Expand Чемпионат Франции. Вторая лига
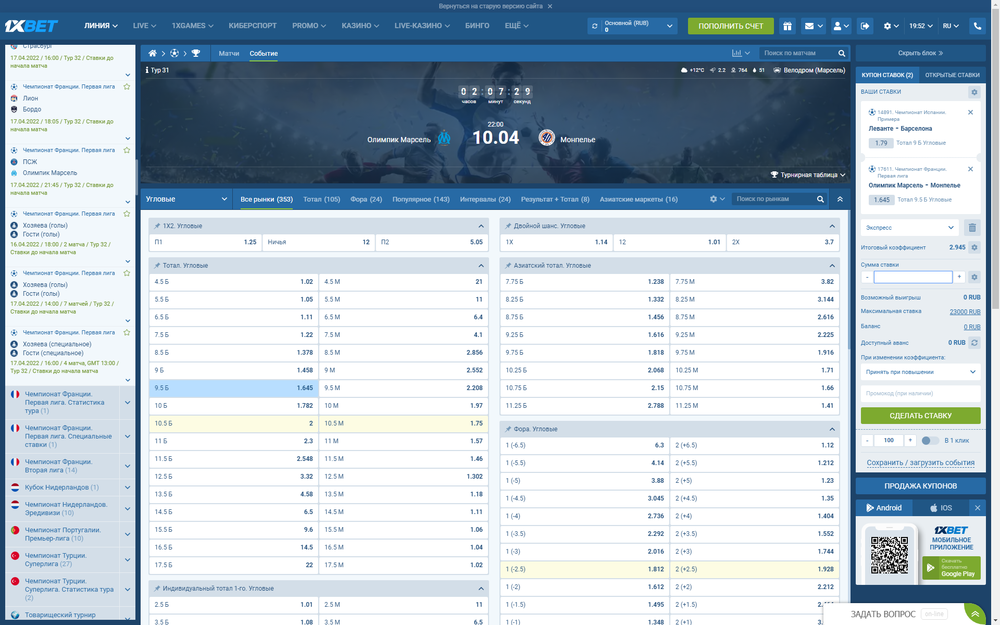The height and width of the screenshot is (625, 1000). coord(128,466)
